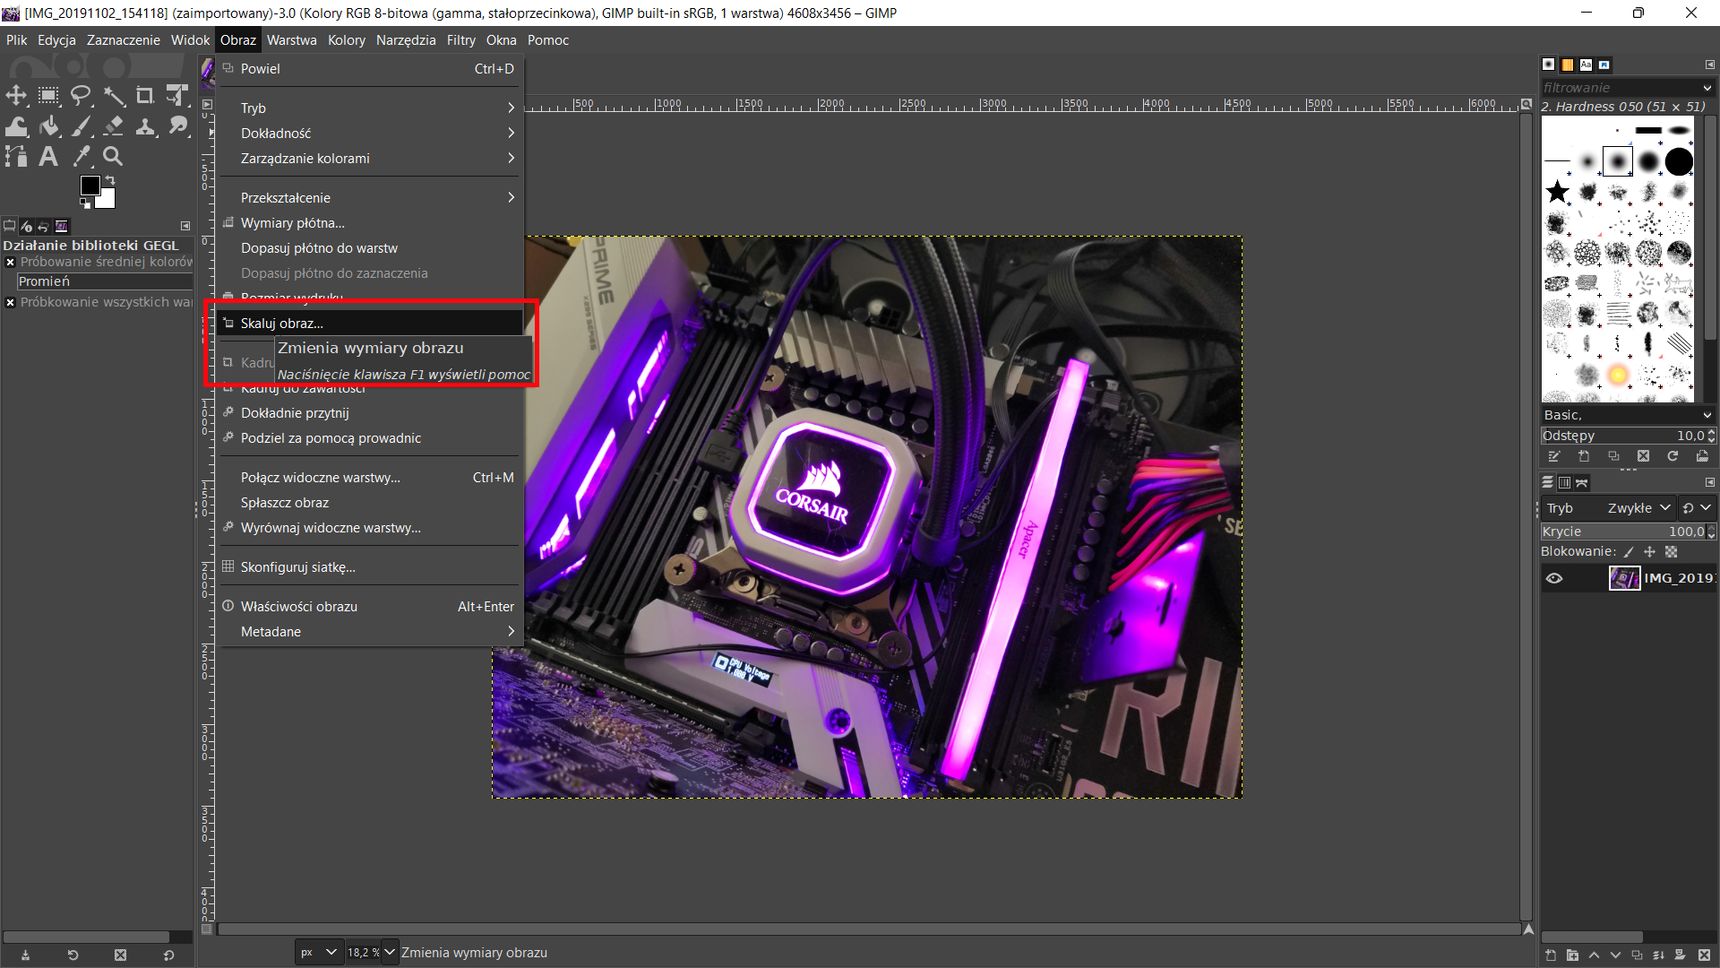Viewport: 1720px width, 968px height.
Task: Select the Text tool with letter A
Action: pyautogui.click(x=48, y=156)
